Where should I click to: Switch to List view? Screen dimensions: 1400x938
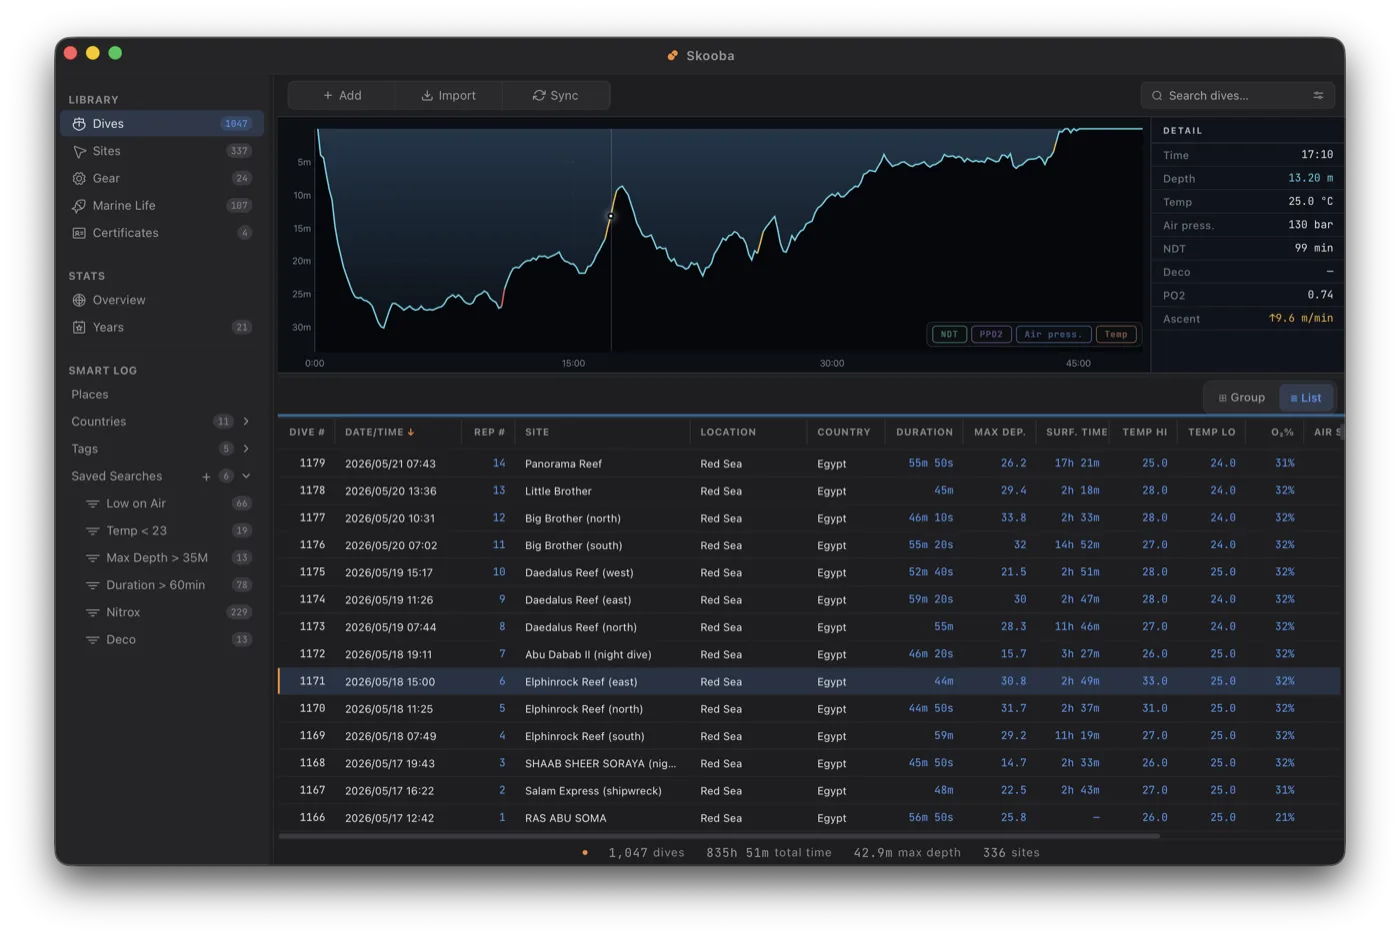(1306, 398)
